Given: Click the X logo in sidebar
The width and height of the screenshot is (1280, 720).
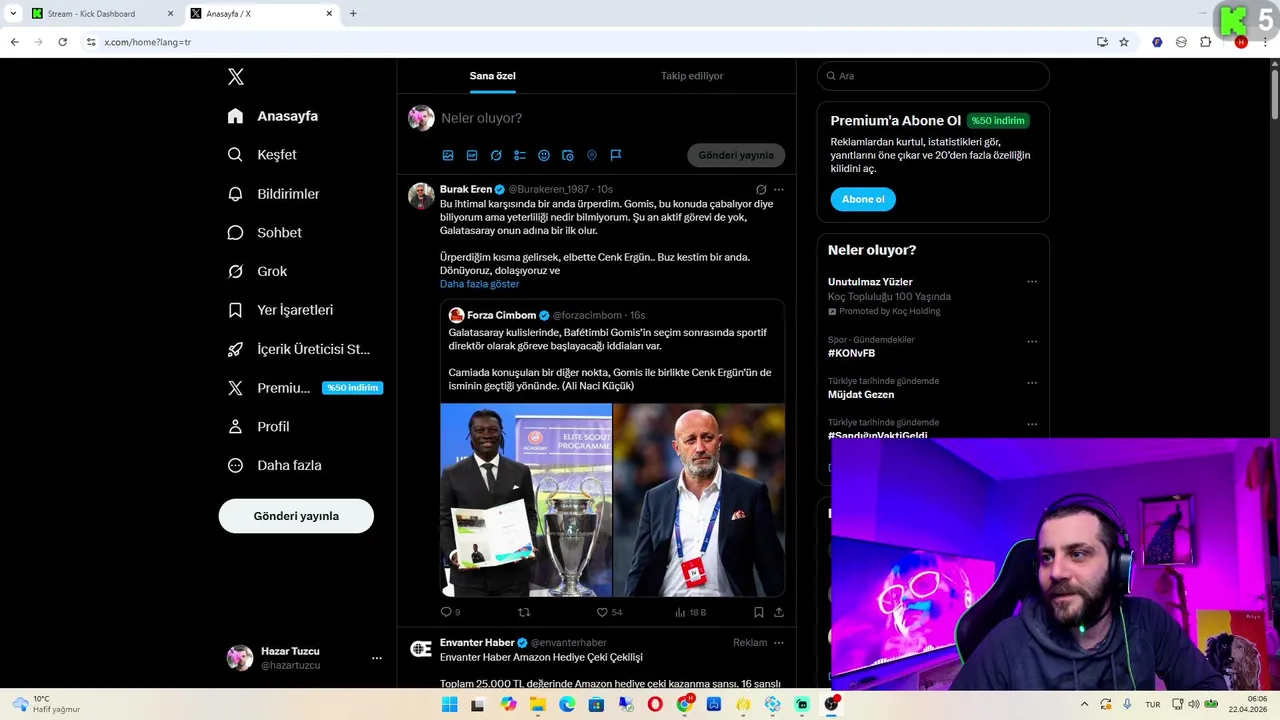Looking at the screenshot, I should pyautogui.click(x=235, y=77).
